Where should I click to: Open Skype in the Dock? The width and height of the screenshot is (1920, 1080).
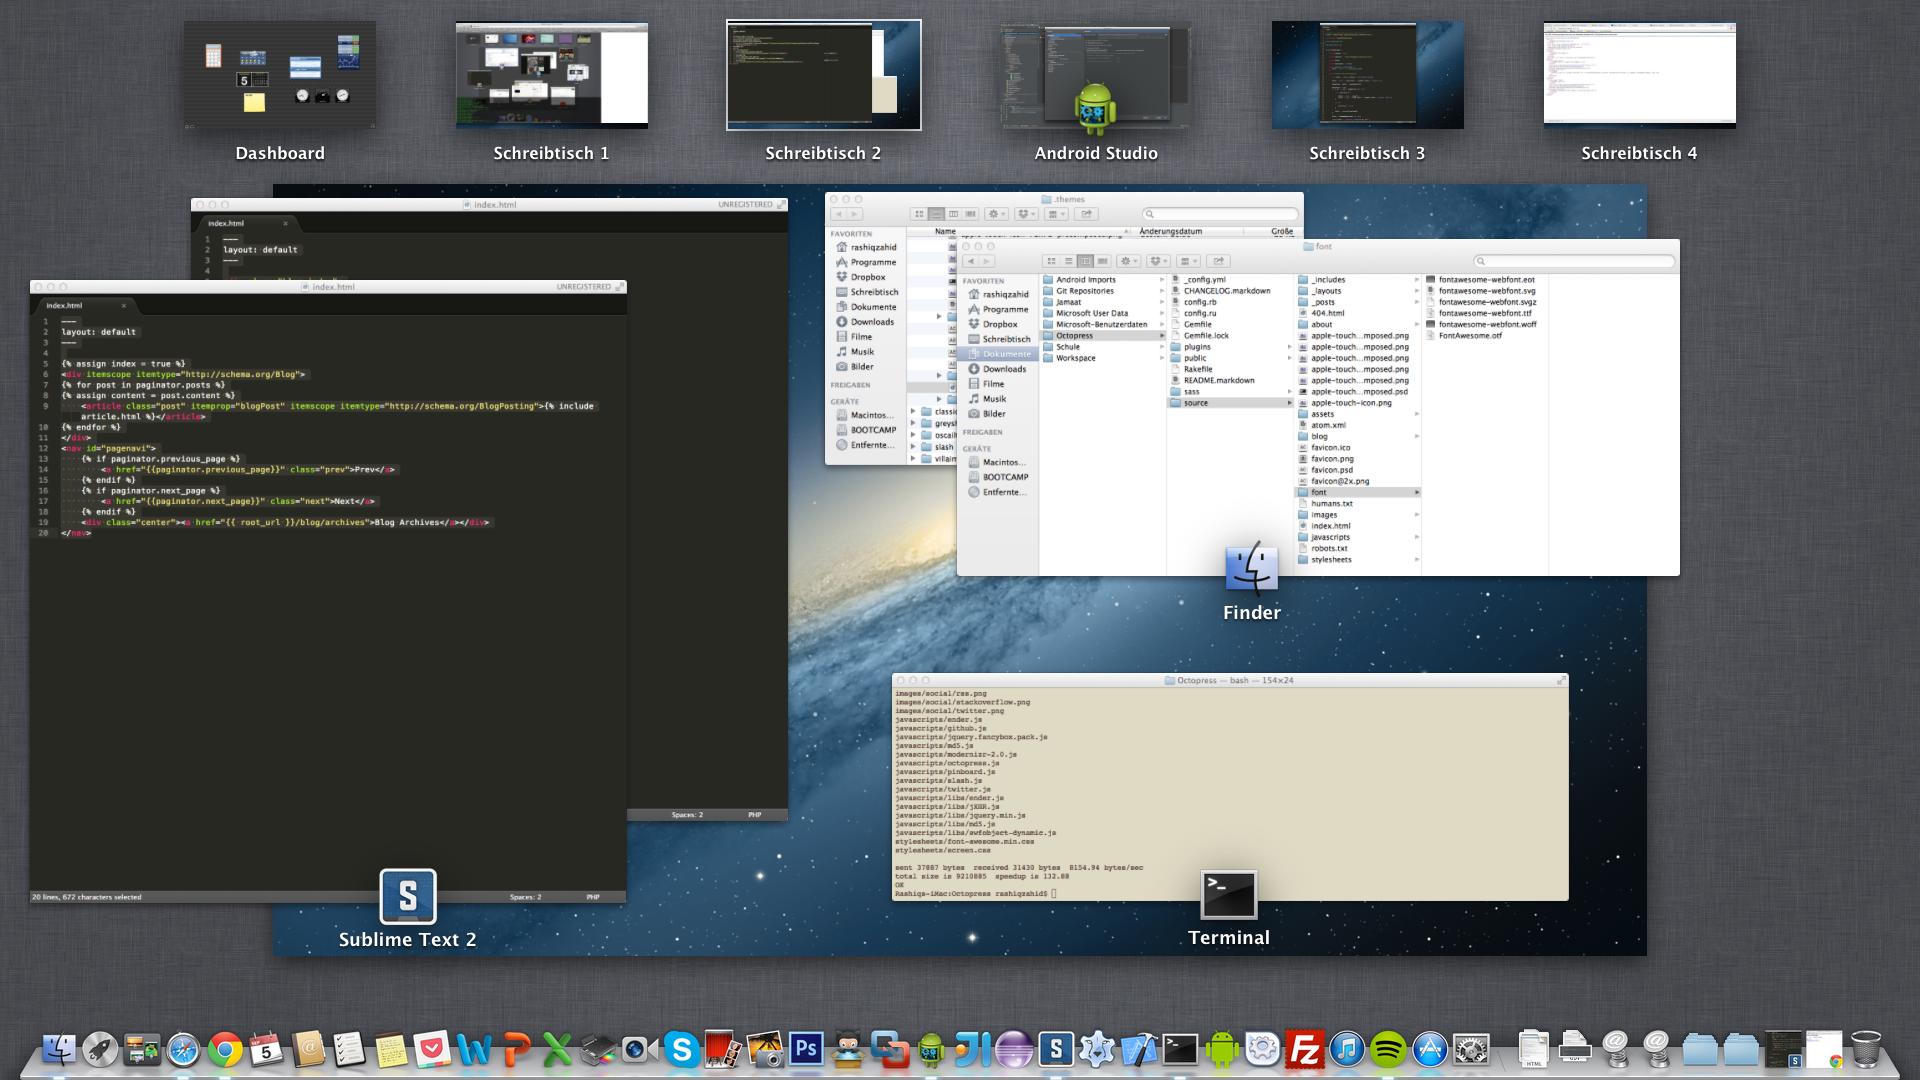681,1049
